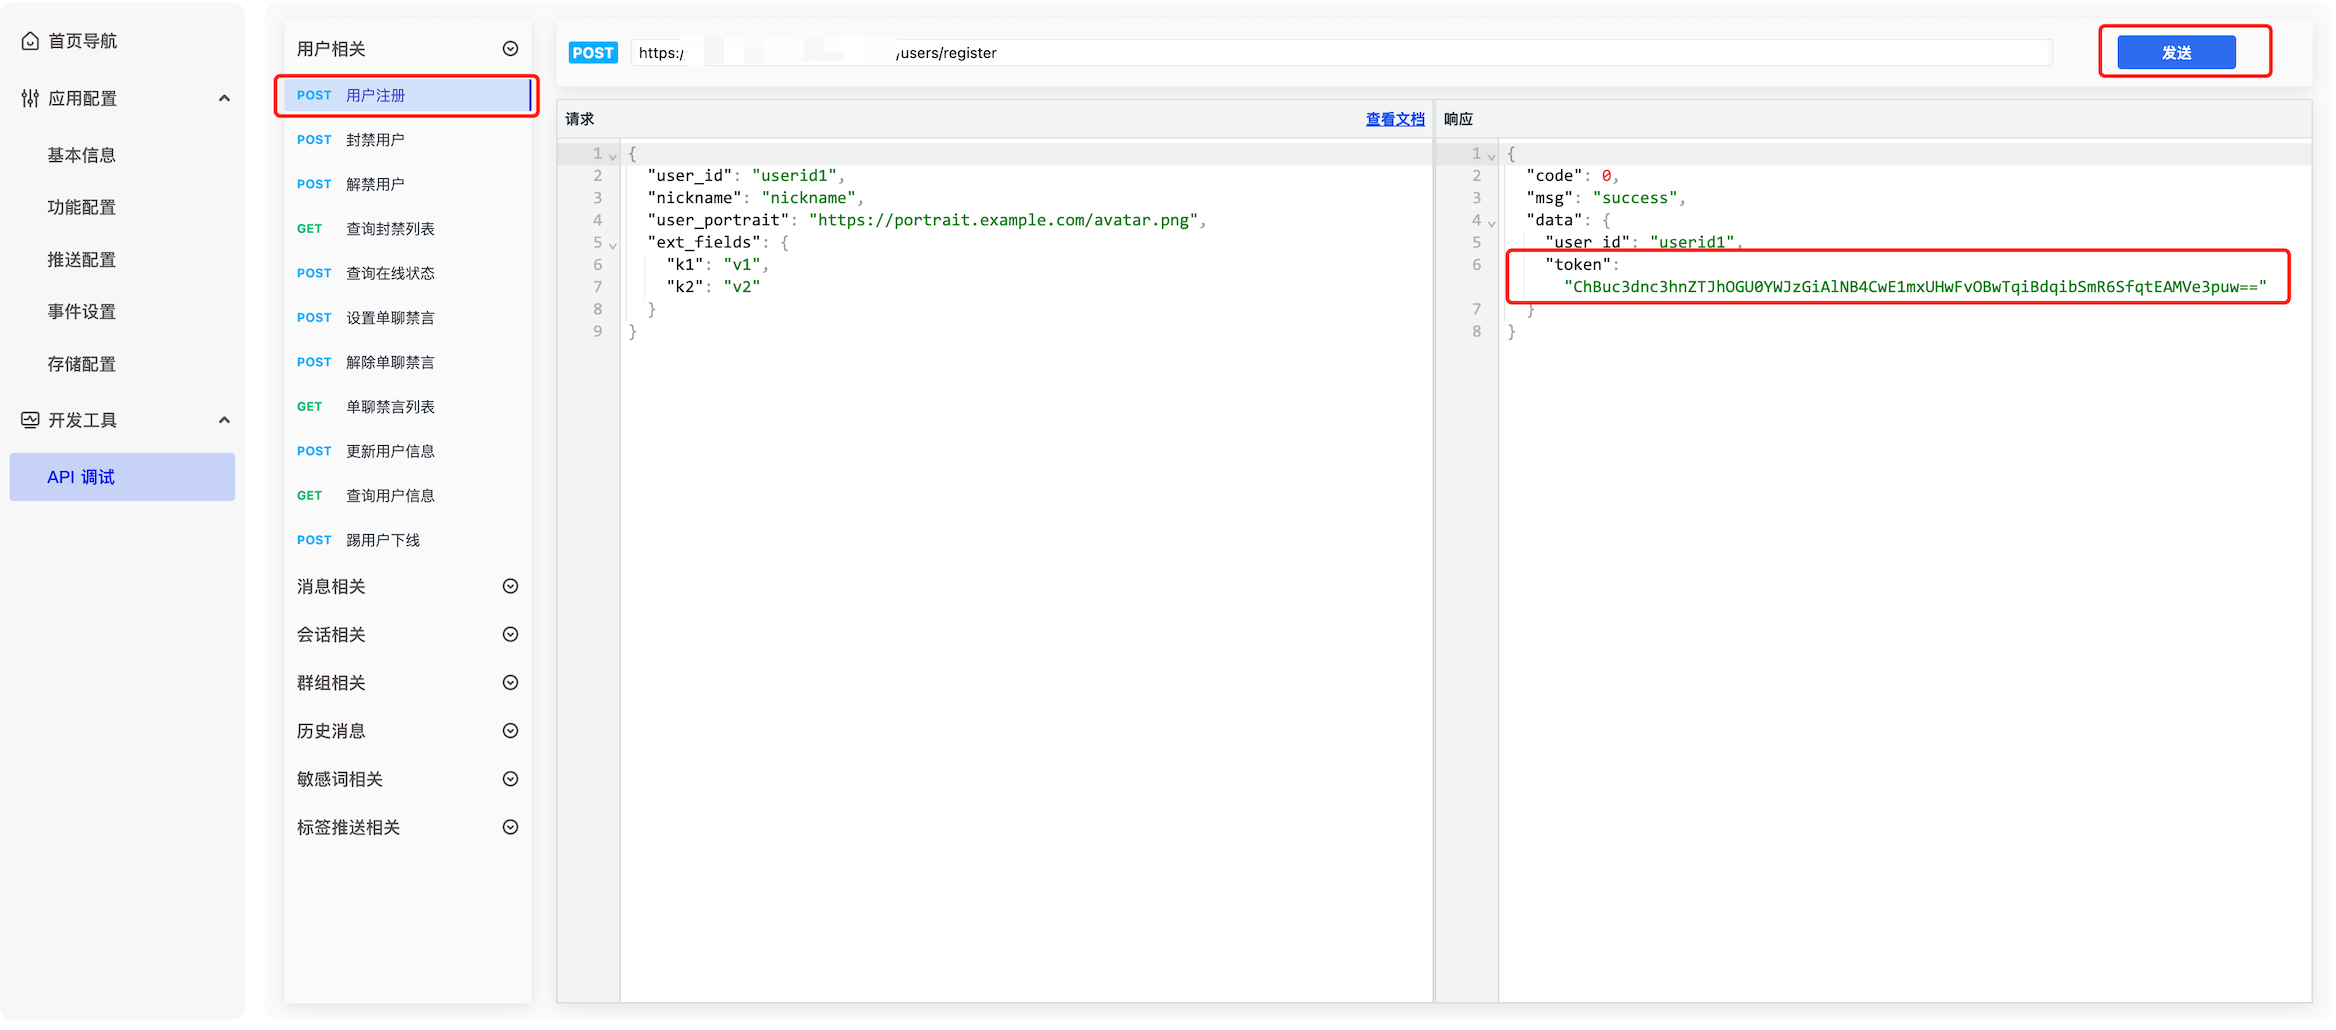Open the 基本信息 menu item
Viewport: 2336px width, 1030px height.
pyautogui.click(x=82, y=155)
